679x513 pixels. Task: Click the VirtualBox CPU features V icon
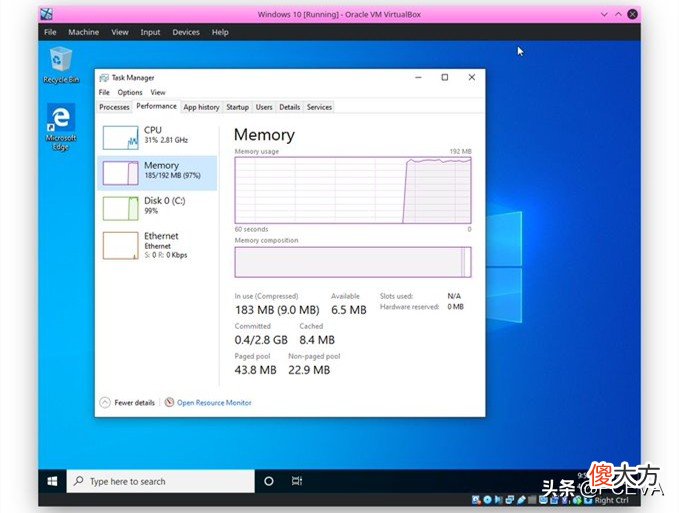(x=565, y=500)
